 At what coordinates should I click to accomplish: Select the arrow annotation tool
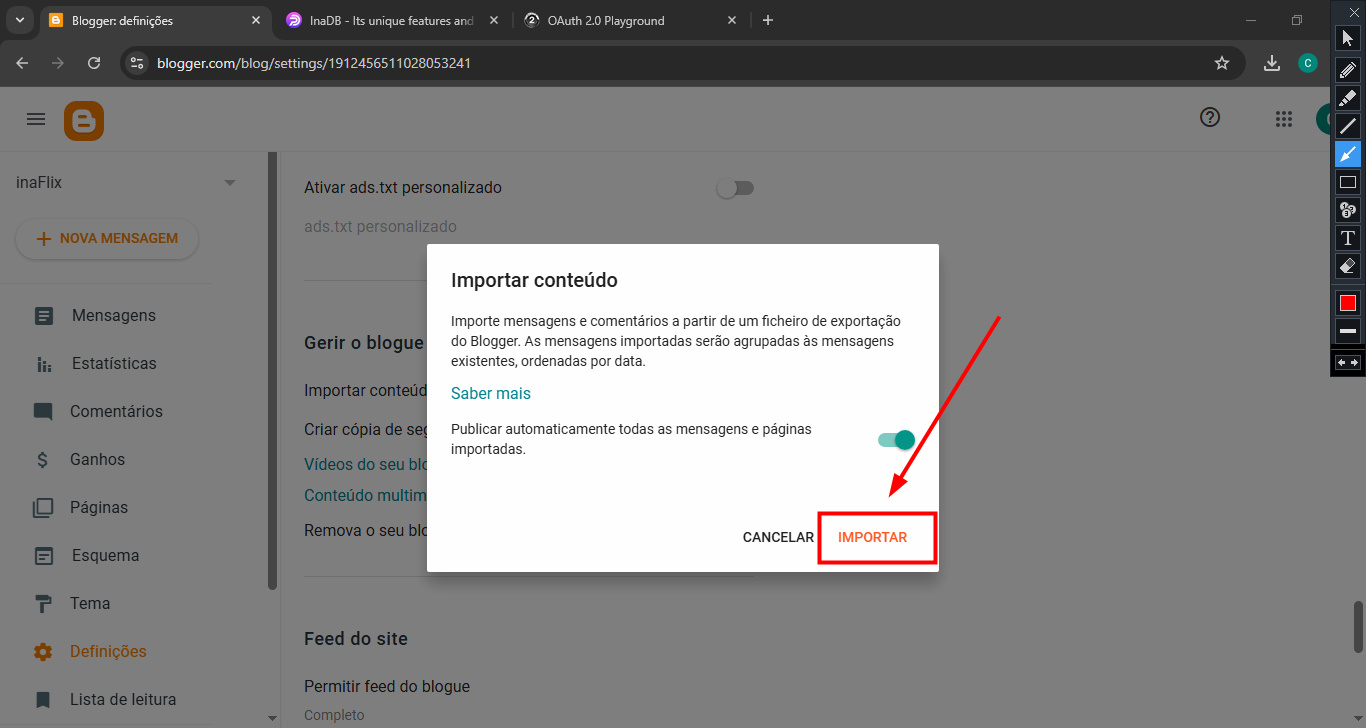point(1347,153)
